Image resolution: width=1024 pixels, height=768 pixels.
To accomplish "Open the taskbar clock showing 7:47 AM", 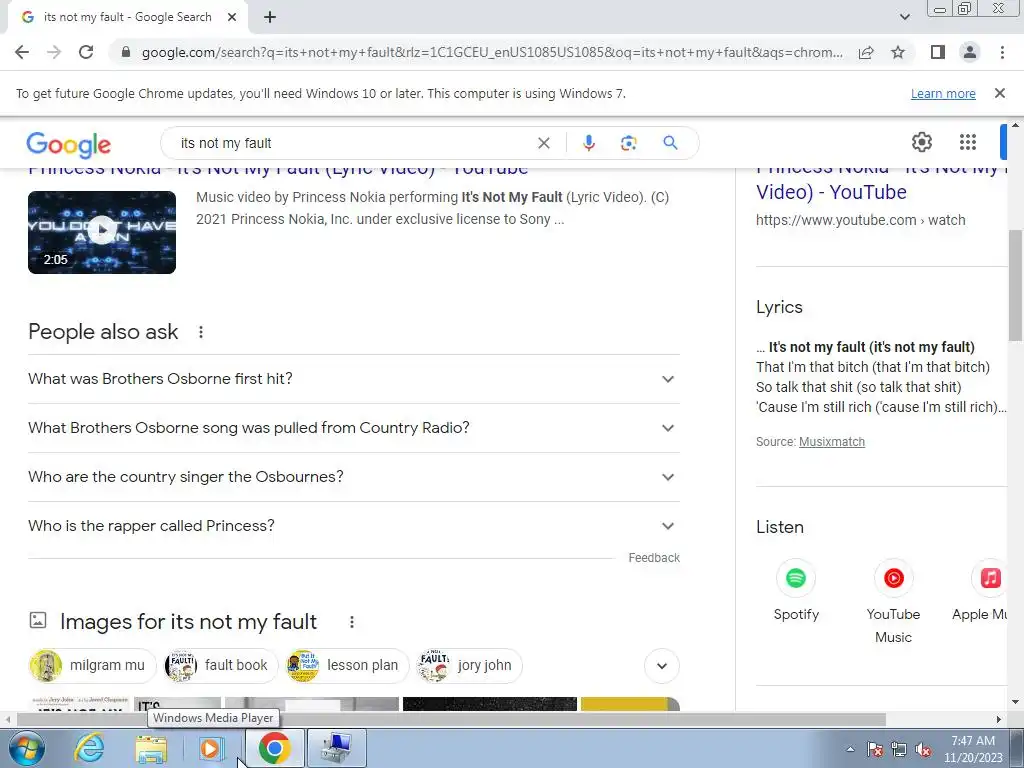I will coord(973,749).
